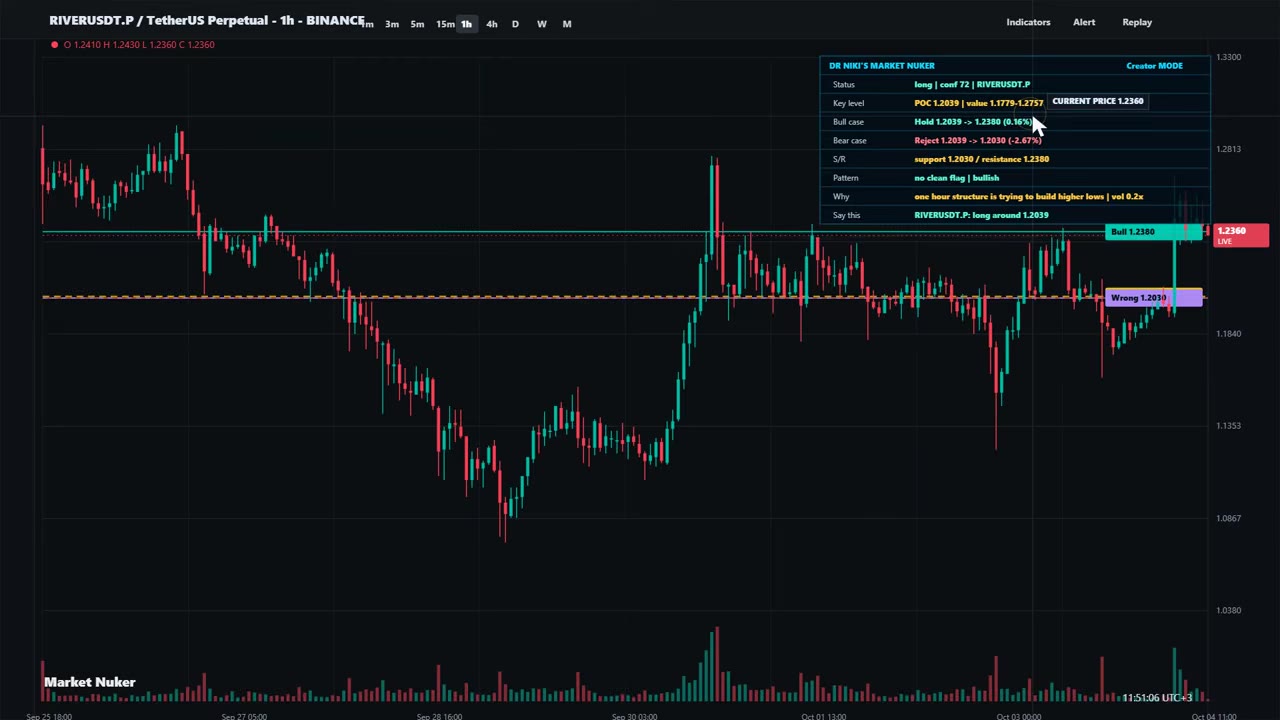The image size is (1280, 720).
Task: Click the 11:51:06 UTC+3 clock
Action: (x=1156, y=698)
